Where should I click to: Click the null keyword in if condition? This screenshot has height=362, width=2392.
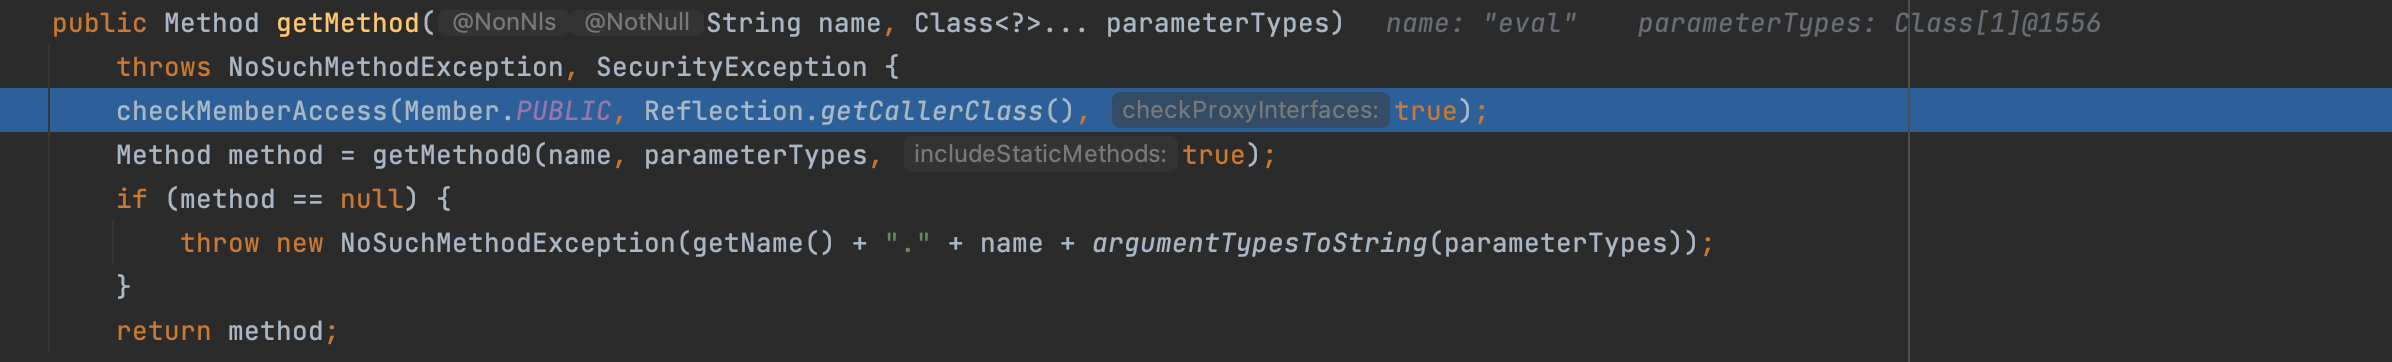(x=372, y=199)
